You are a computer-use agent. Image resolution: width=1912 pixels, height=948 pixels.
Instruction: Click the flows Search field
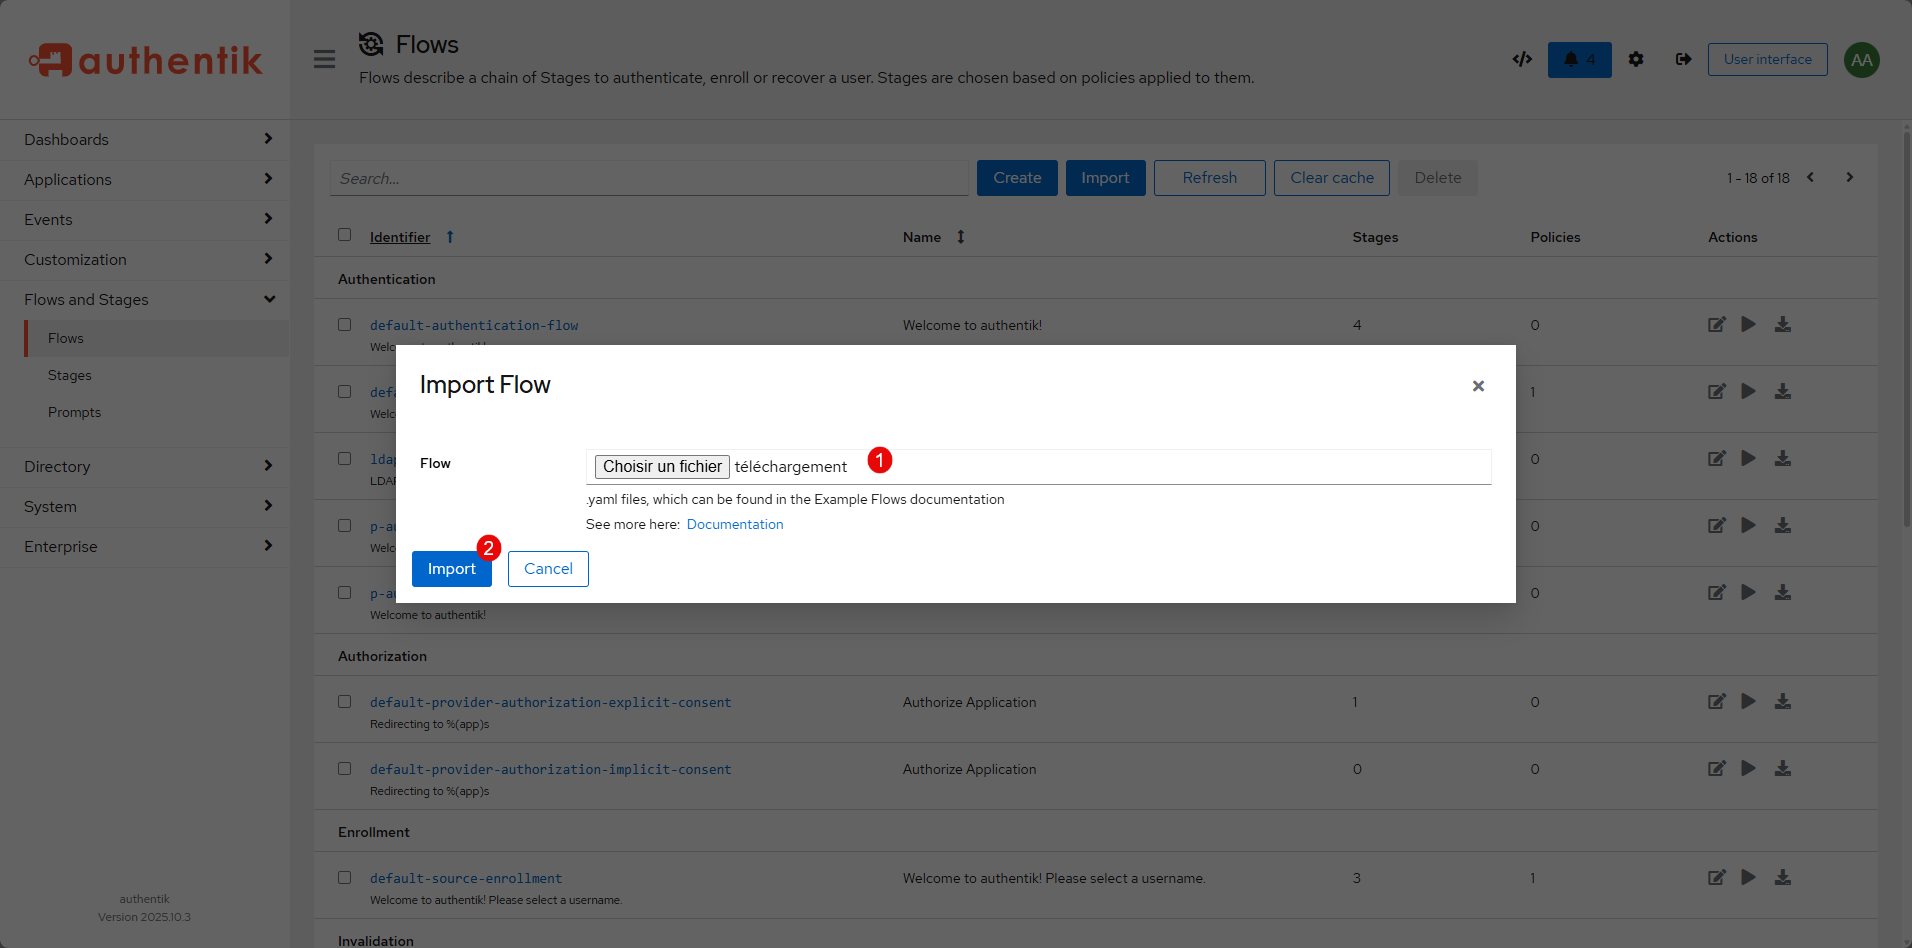coord(648,178)
